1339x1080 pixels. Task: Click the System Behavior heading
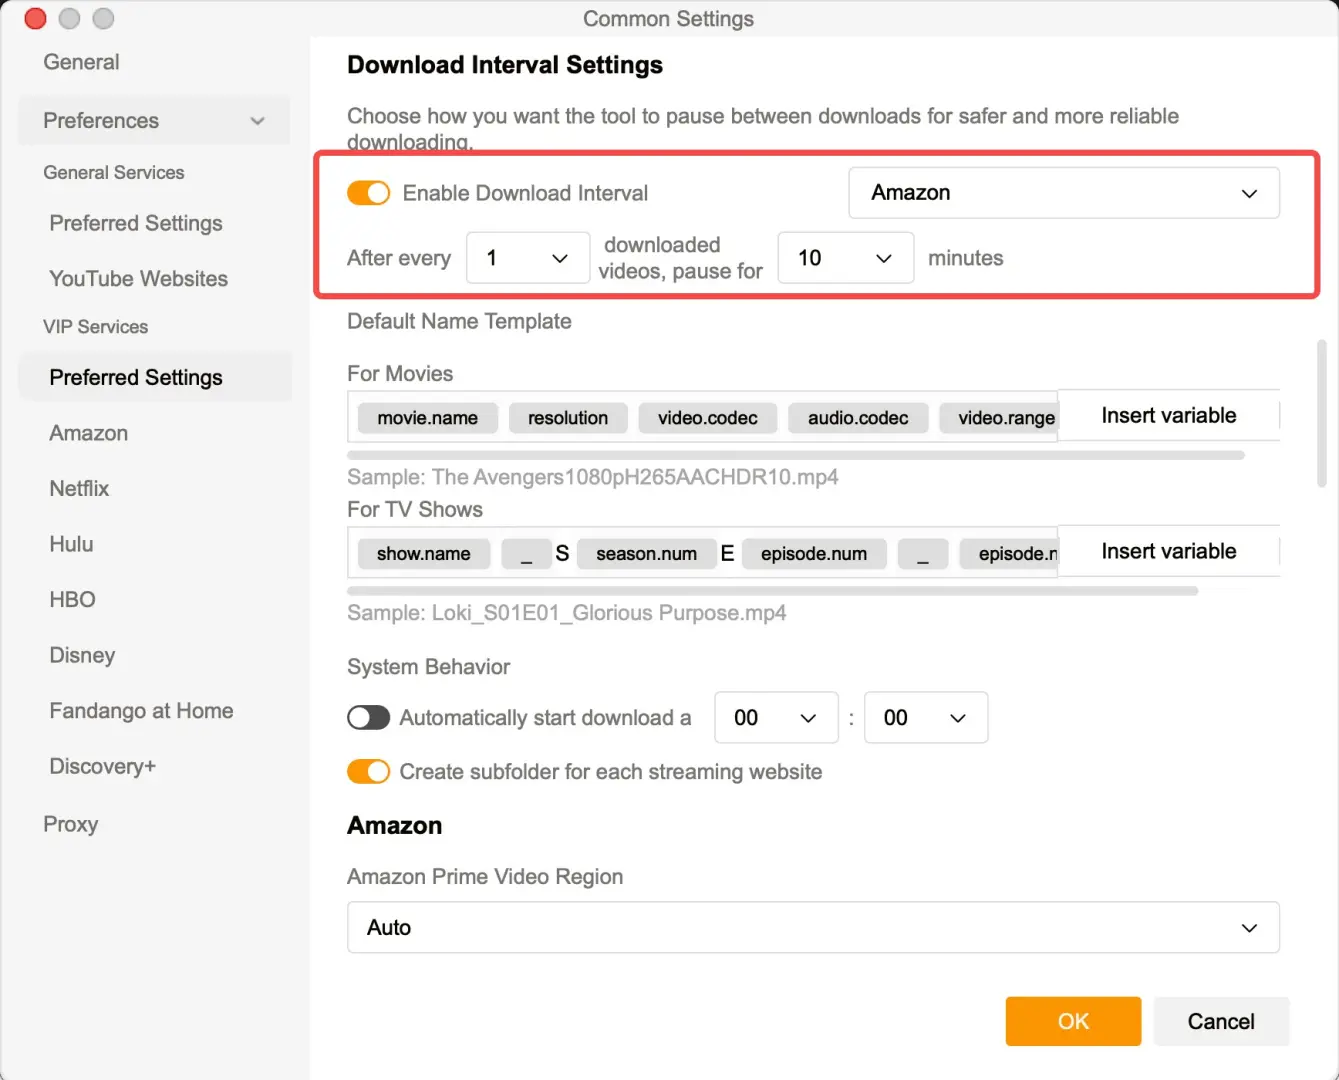pyautogui.click(x=429, y=667)
